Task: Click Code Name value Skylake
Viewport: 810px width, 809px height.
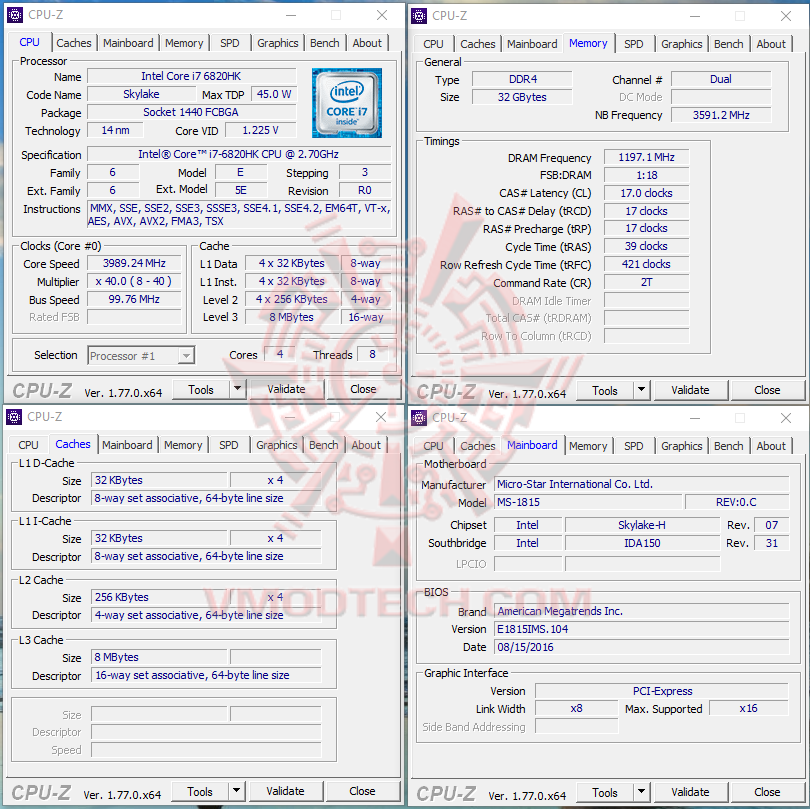Action: click(x=142, y=94)
